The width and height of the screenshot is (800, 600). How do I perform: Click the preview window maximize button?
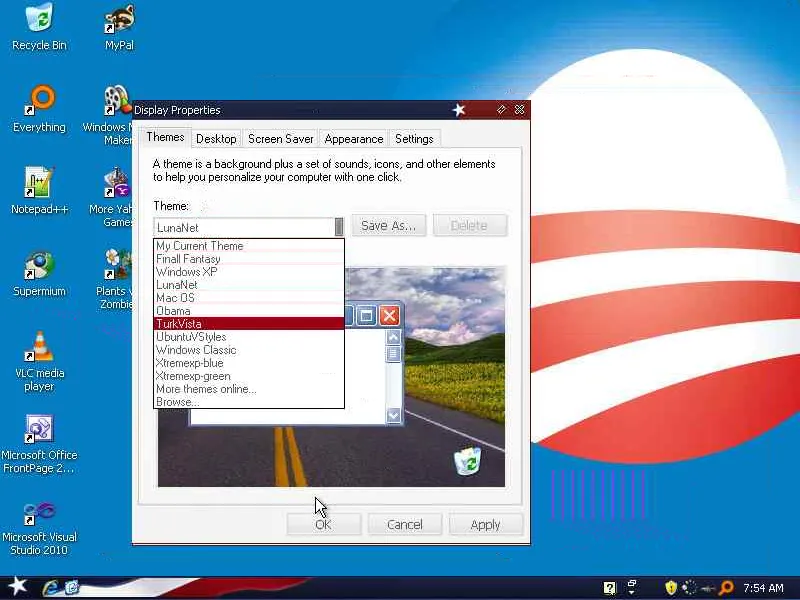(366, 316)
